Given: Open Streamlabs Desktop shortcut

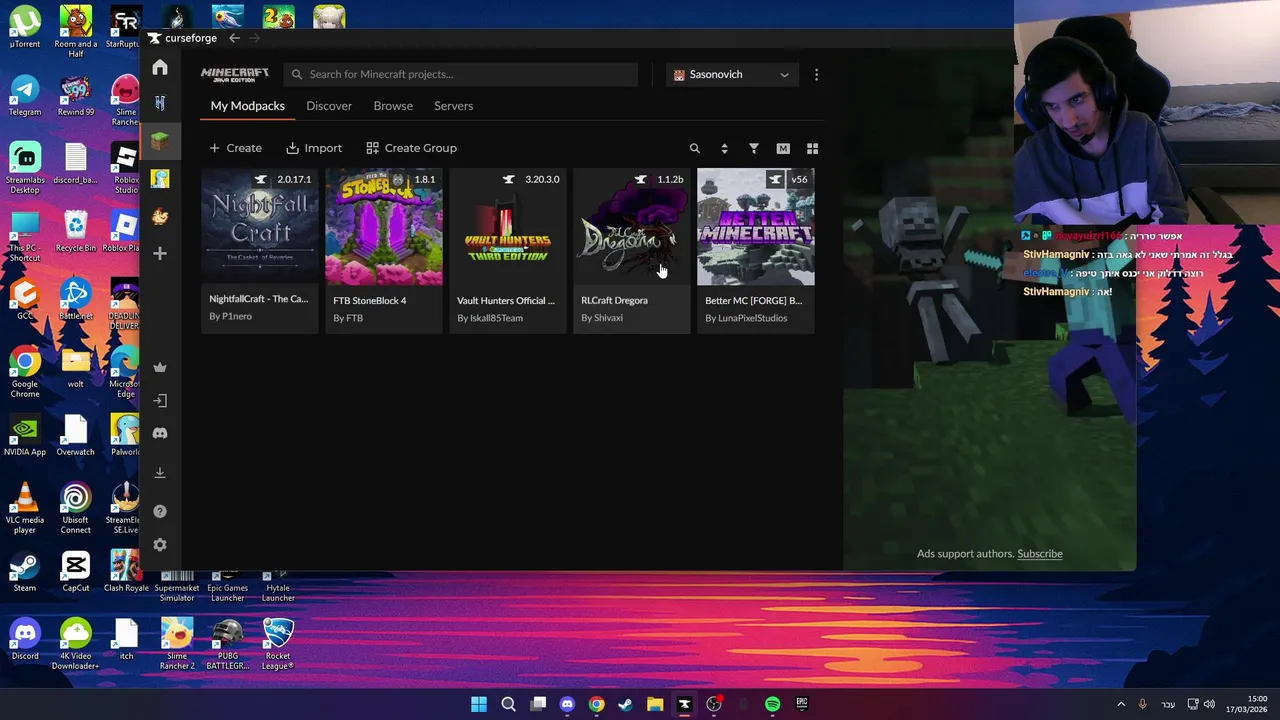Looking at the screenshot, I should (25, 168).
